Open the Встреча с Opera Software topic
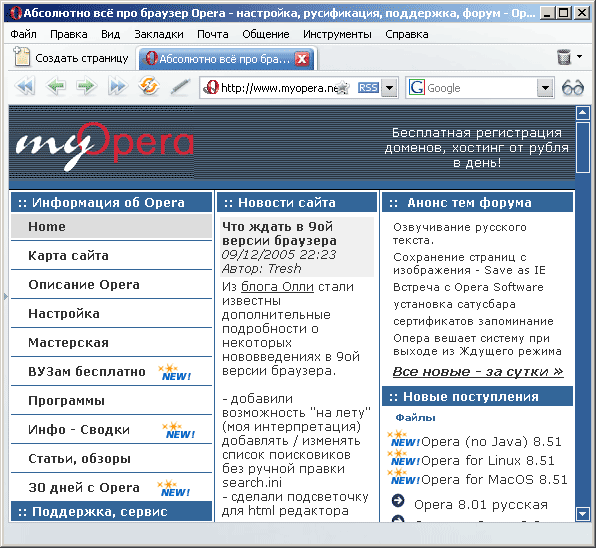 [468, 287]
